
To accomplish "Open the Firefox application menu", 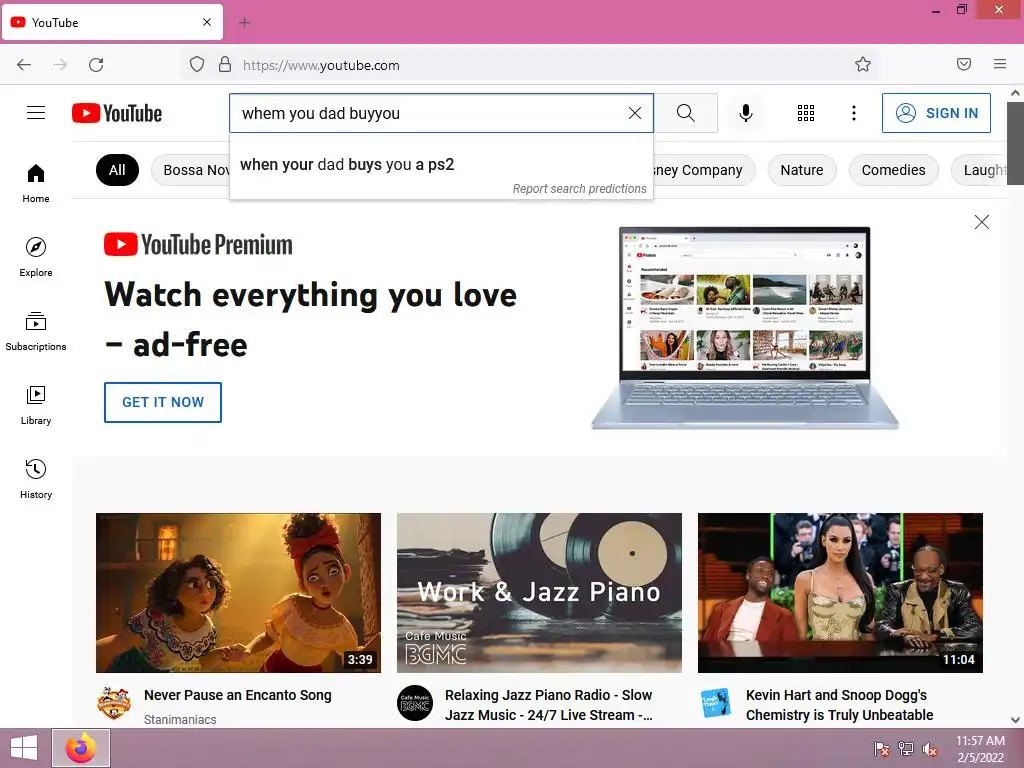I will pyautogui.click(x=1000, y=64).
